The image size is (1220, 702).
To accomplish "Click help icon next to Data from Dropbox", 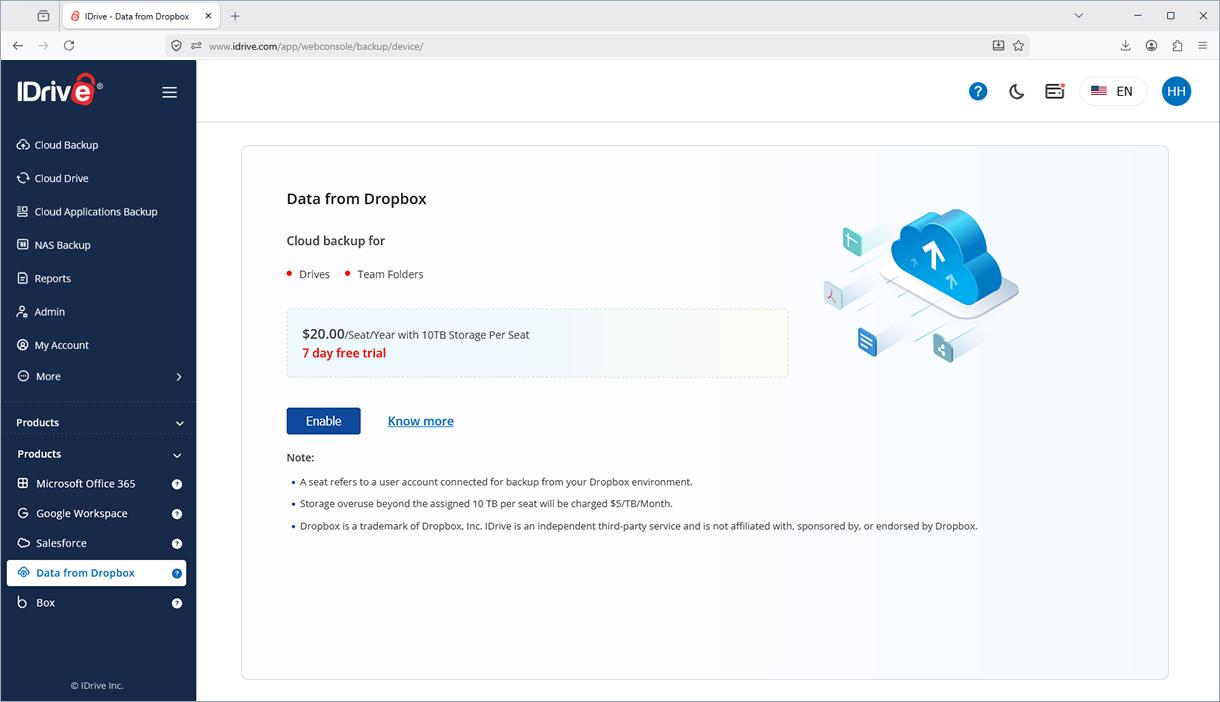I will 177,574.
